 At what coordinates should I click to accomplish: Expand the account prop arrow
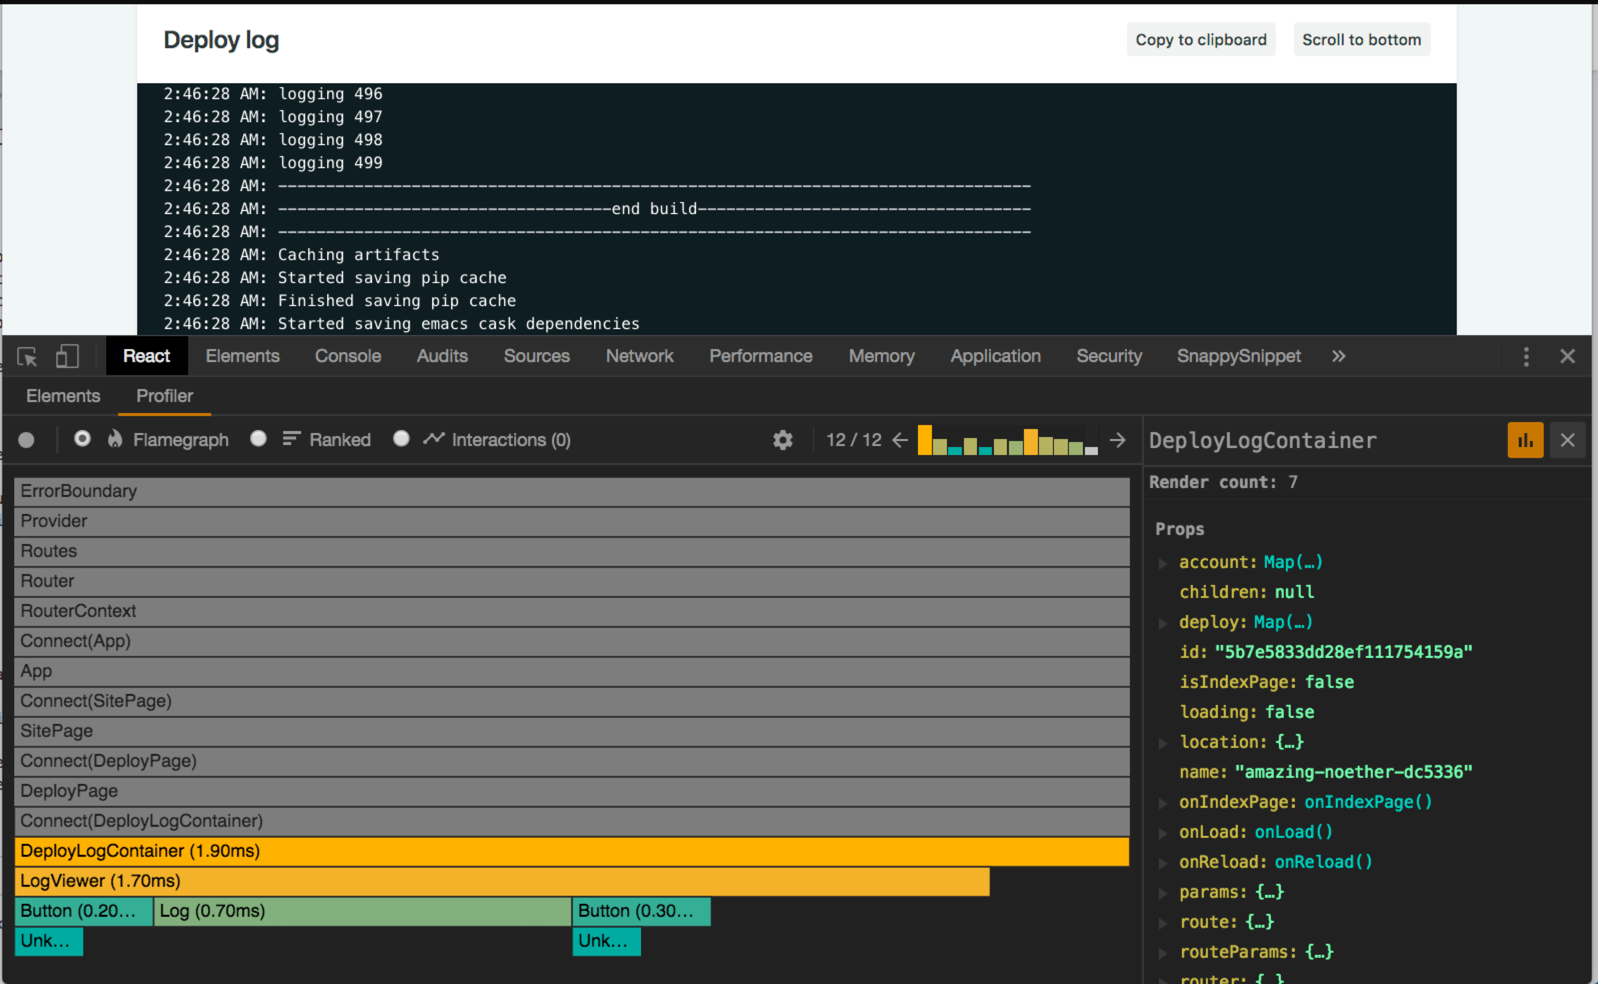(1163, 564)
